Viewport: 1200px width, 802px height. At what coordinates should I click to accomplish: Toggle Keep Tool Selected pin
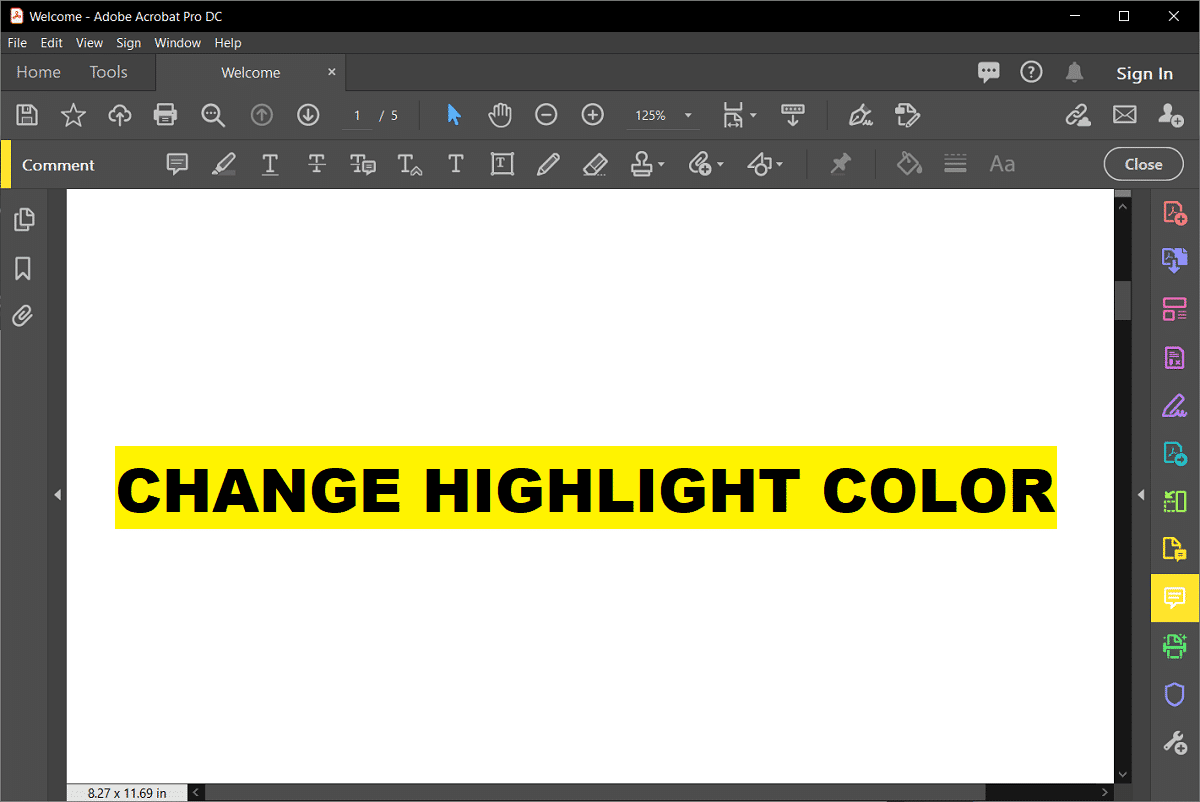(840, 163)
